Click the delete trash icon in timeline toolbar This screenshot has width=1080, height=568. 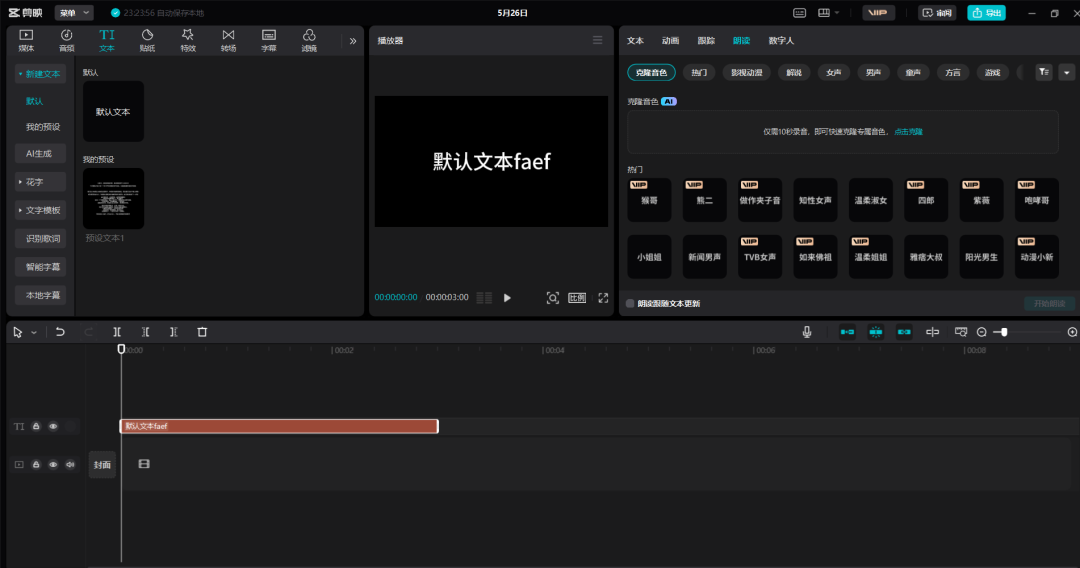(202, 332)
